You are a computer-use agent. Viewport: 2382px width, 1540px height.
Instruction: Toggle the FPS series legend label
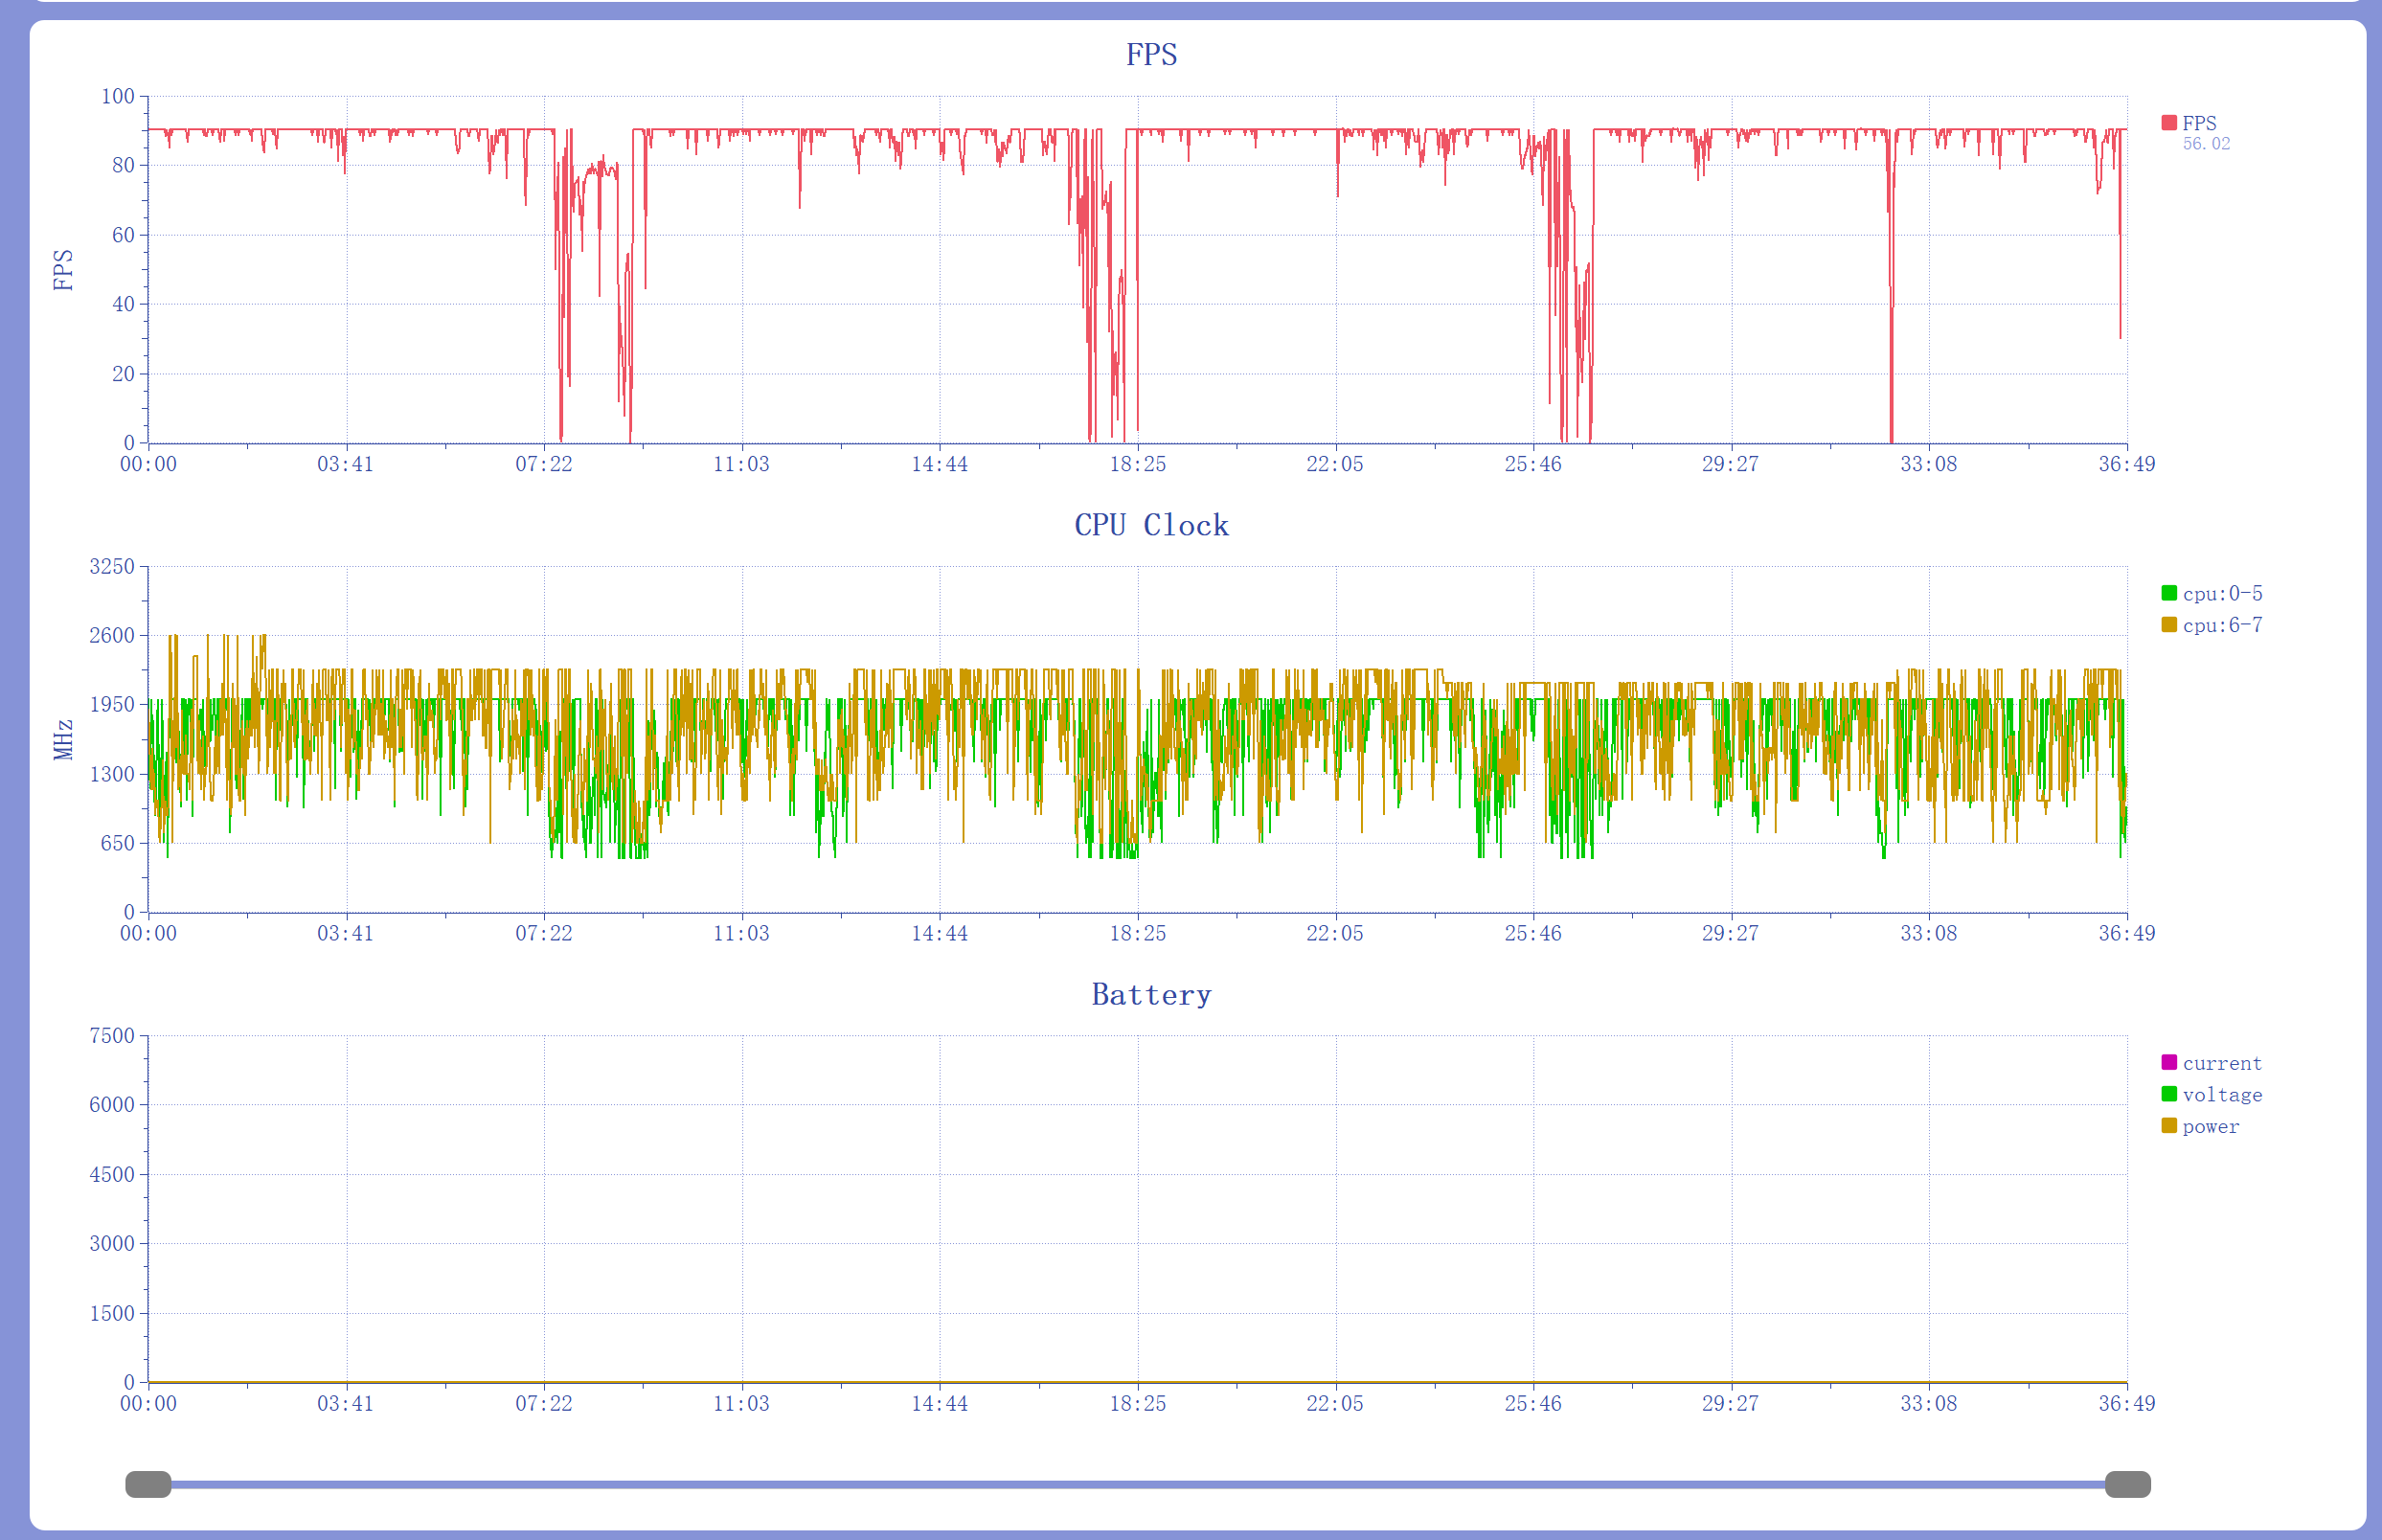click(x=2199, y=123)
